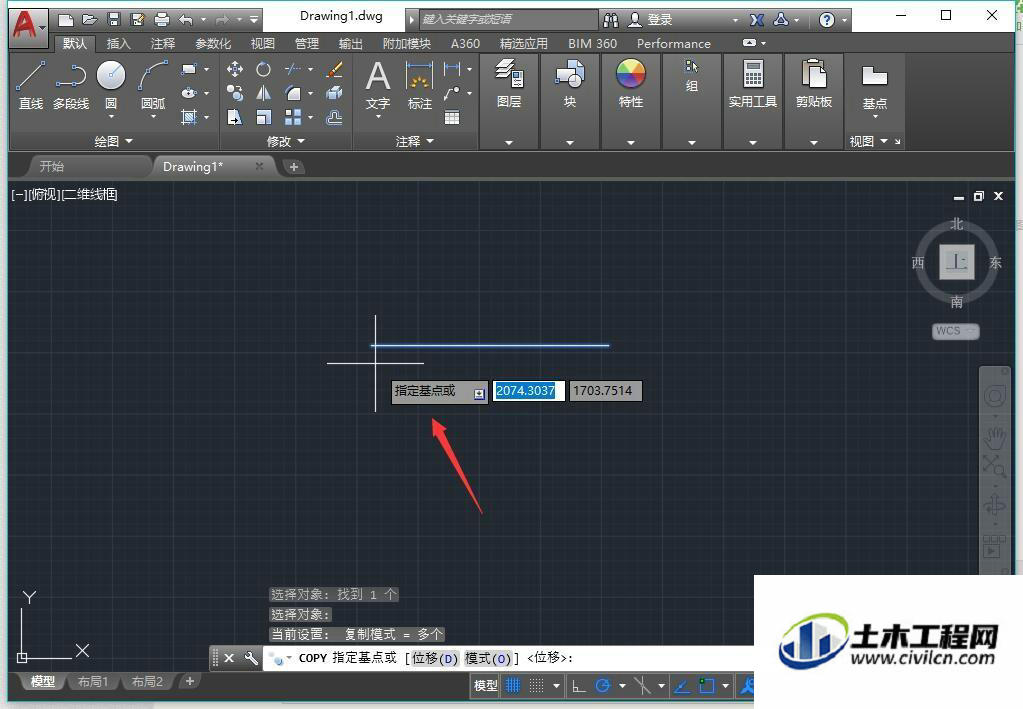Toggle 2D object snap in status bar
This screenshot has height=709, width=1023.
click(707, 686)
